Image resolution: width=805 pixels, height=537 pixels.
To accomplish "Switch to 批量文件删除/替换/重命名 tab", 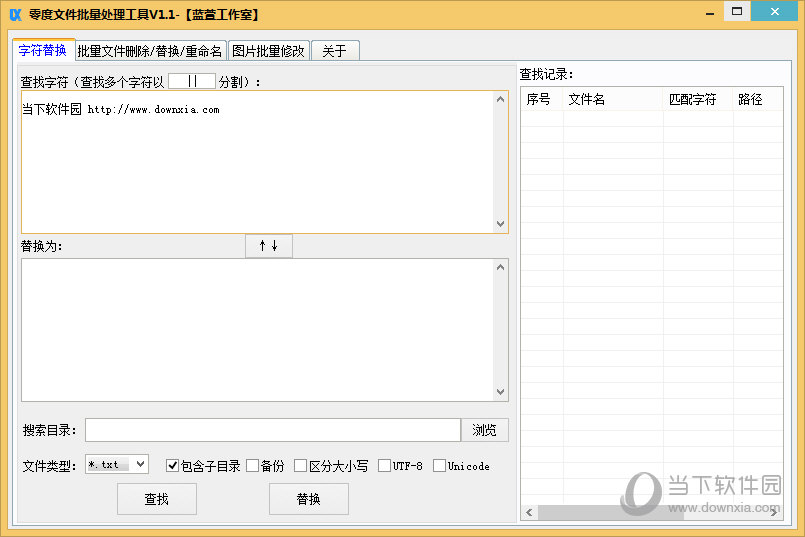I will click(x=149, y=51).
